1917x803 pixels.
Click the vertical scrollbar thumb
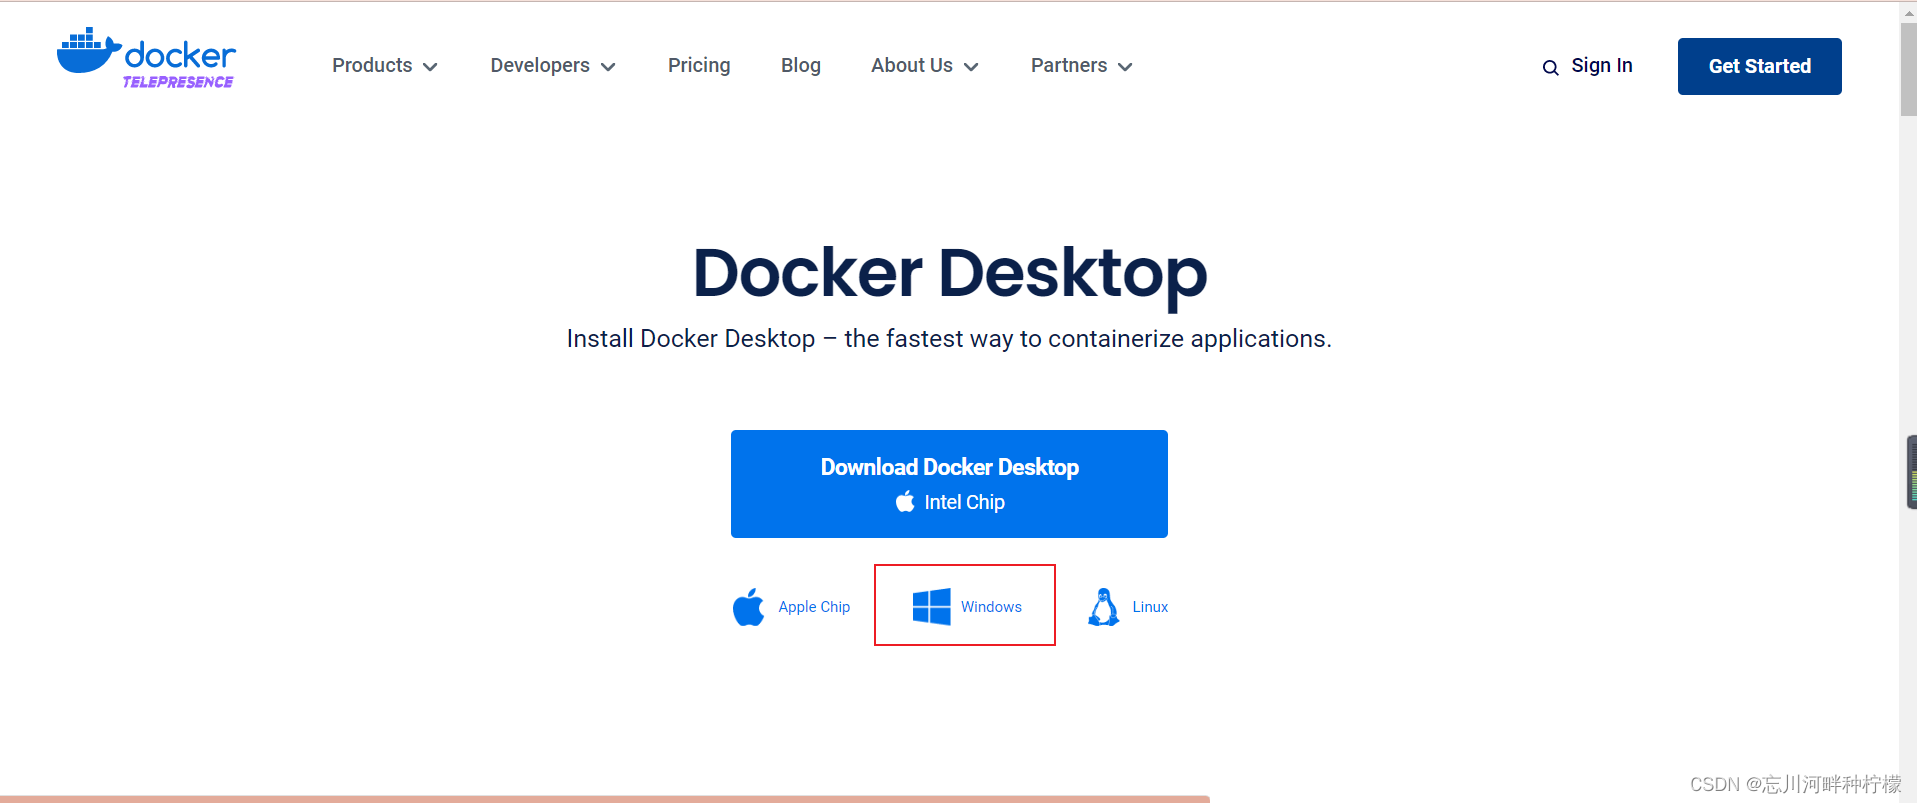1908,70
